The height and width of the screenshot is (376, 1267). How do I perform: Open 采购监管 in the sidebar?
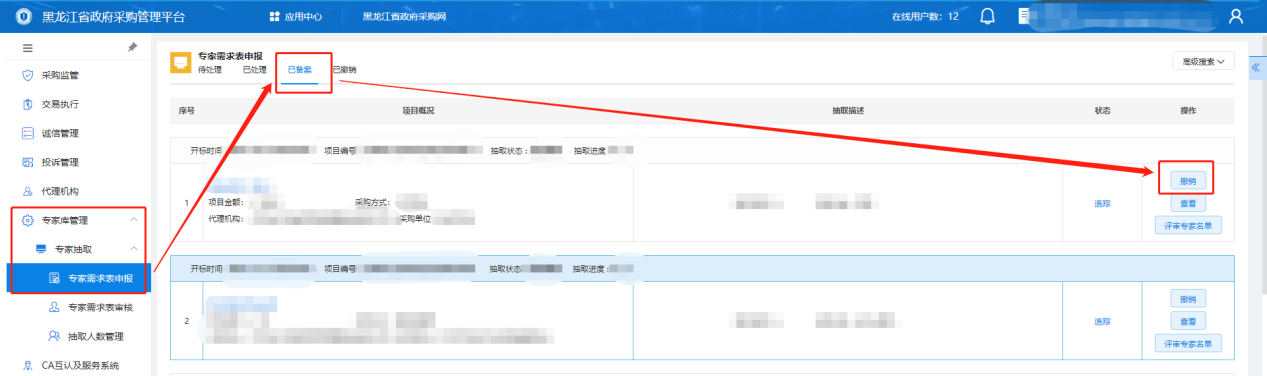click(60, 75)
